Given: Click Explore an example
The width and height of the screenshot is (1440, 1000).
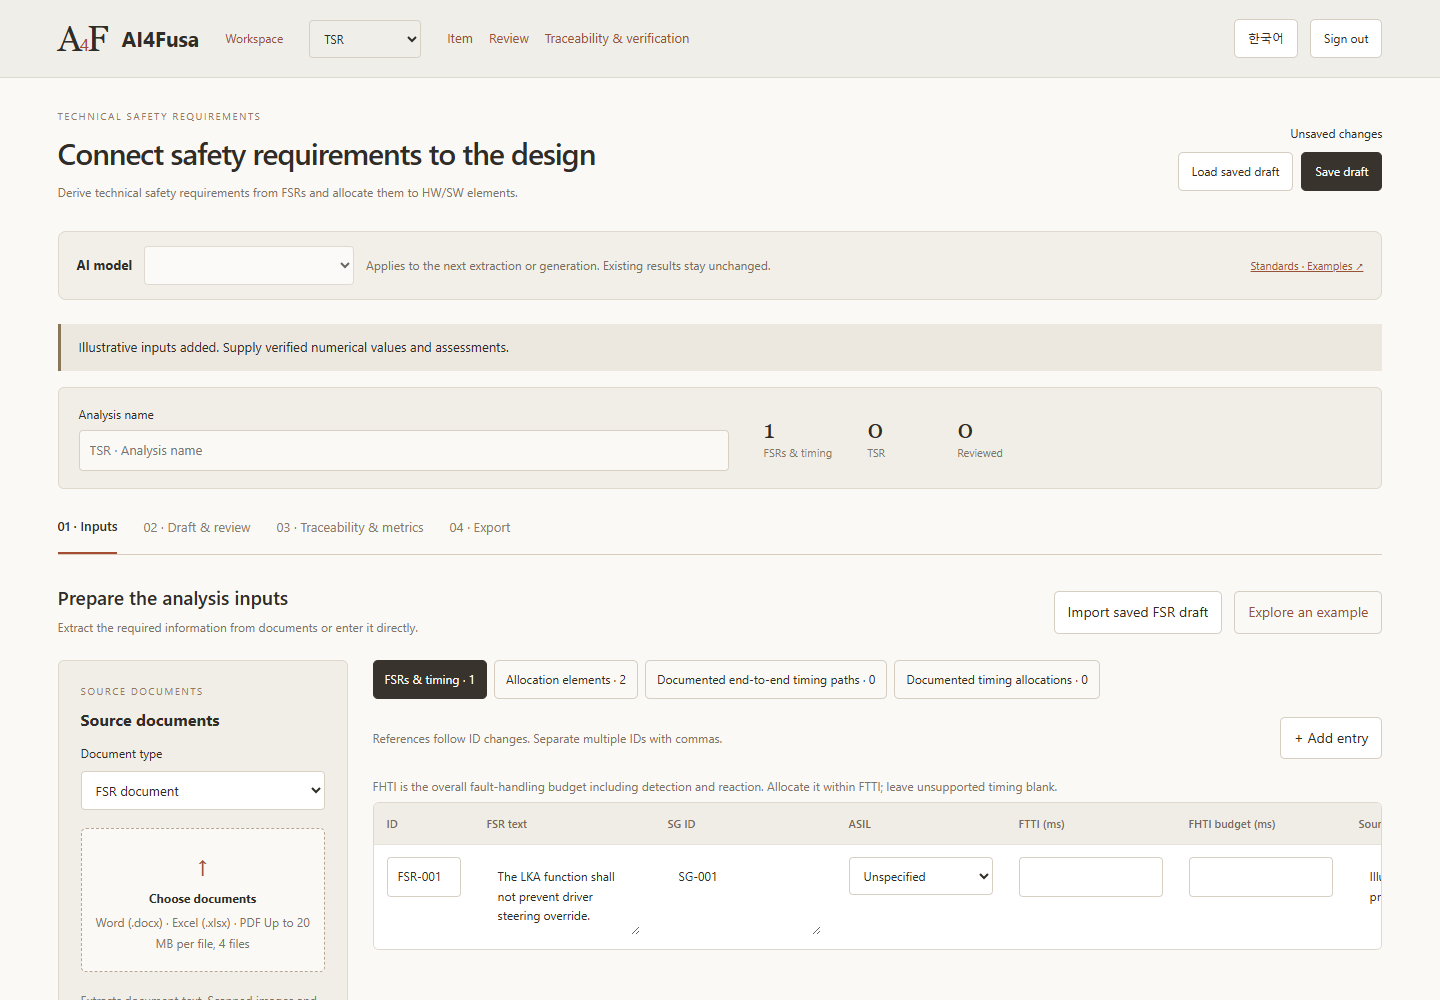Looking at the screenshot, I should click(x=1308, y=612).
